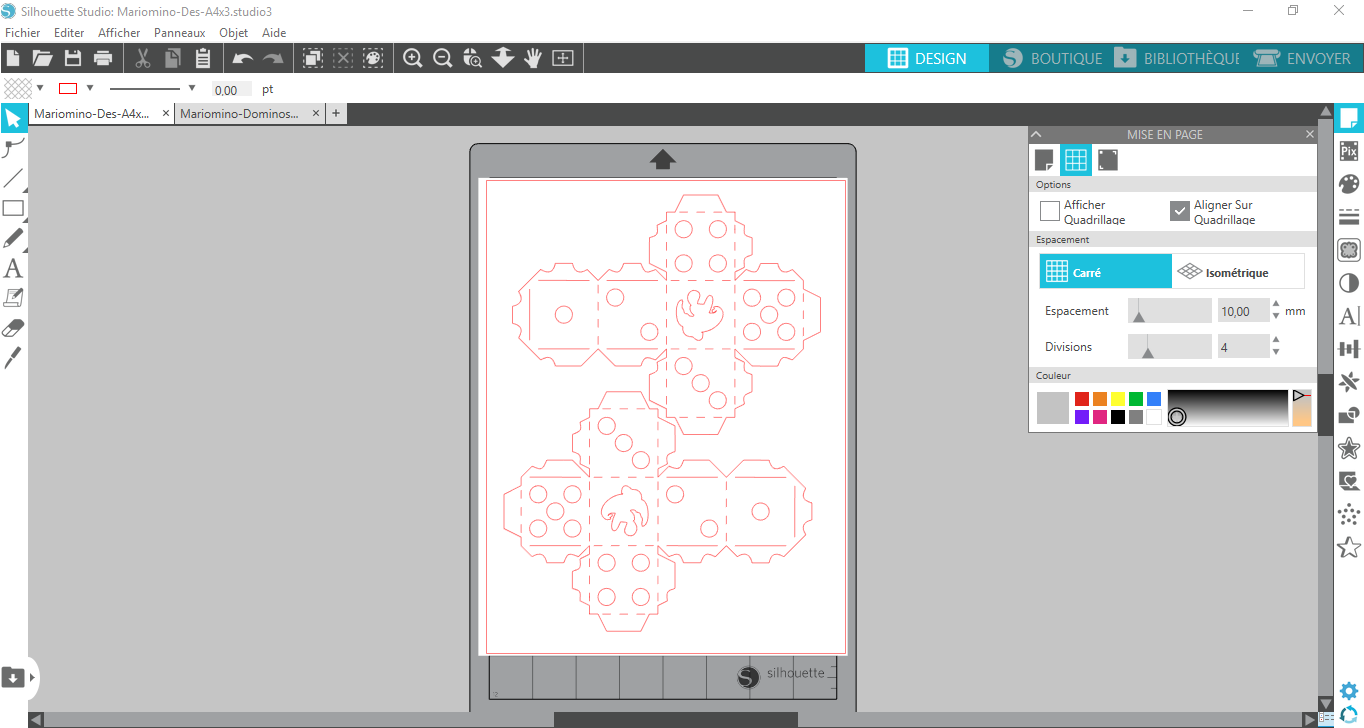Viewport: 1364px width, 728px height.
Task: Zoom out with the magnifier minus icon
Action: [442, 58]
